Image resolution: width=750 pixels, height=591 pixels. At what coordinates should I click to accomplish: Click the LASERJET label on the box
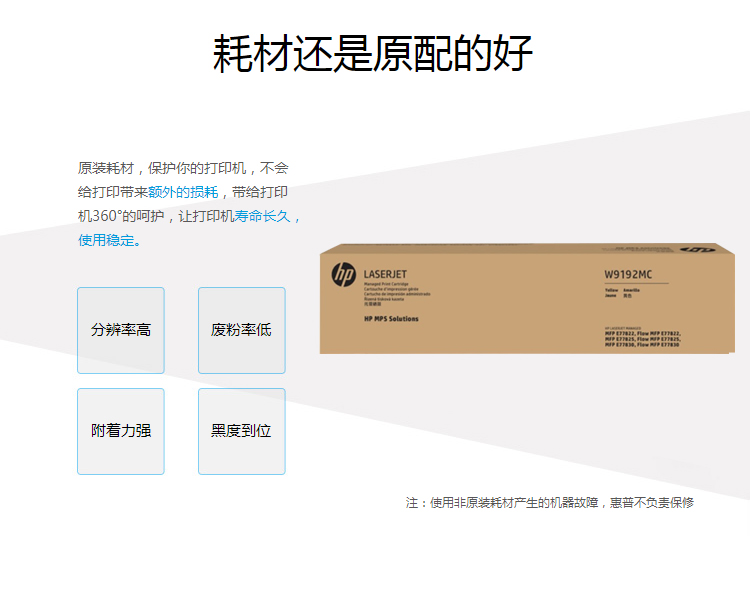pyautogui.click(x=385, y=274)
